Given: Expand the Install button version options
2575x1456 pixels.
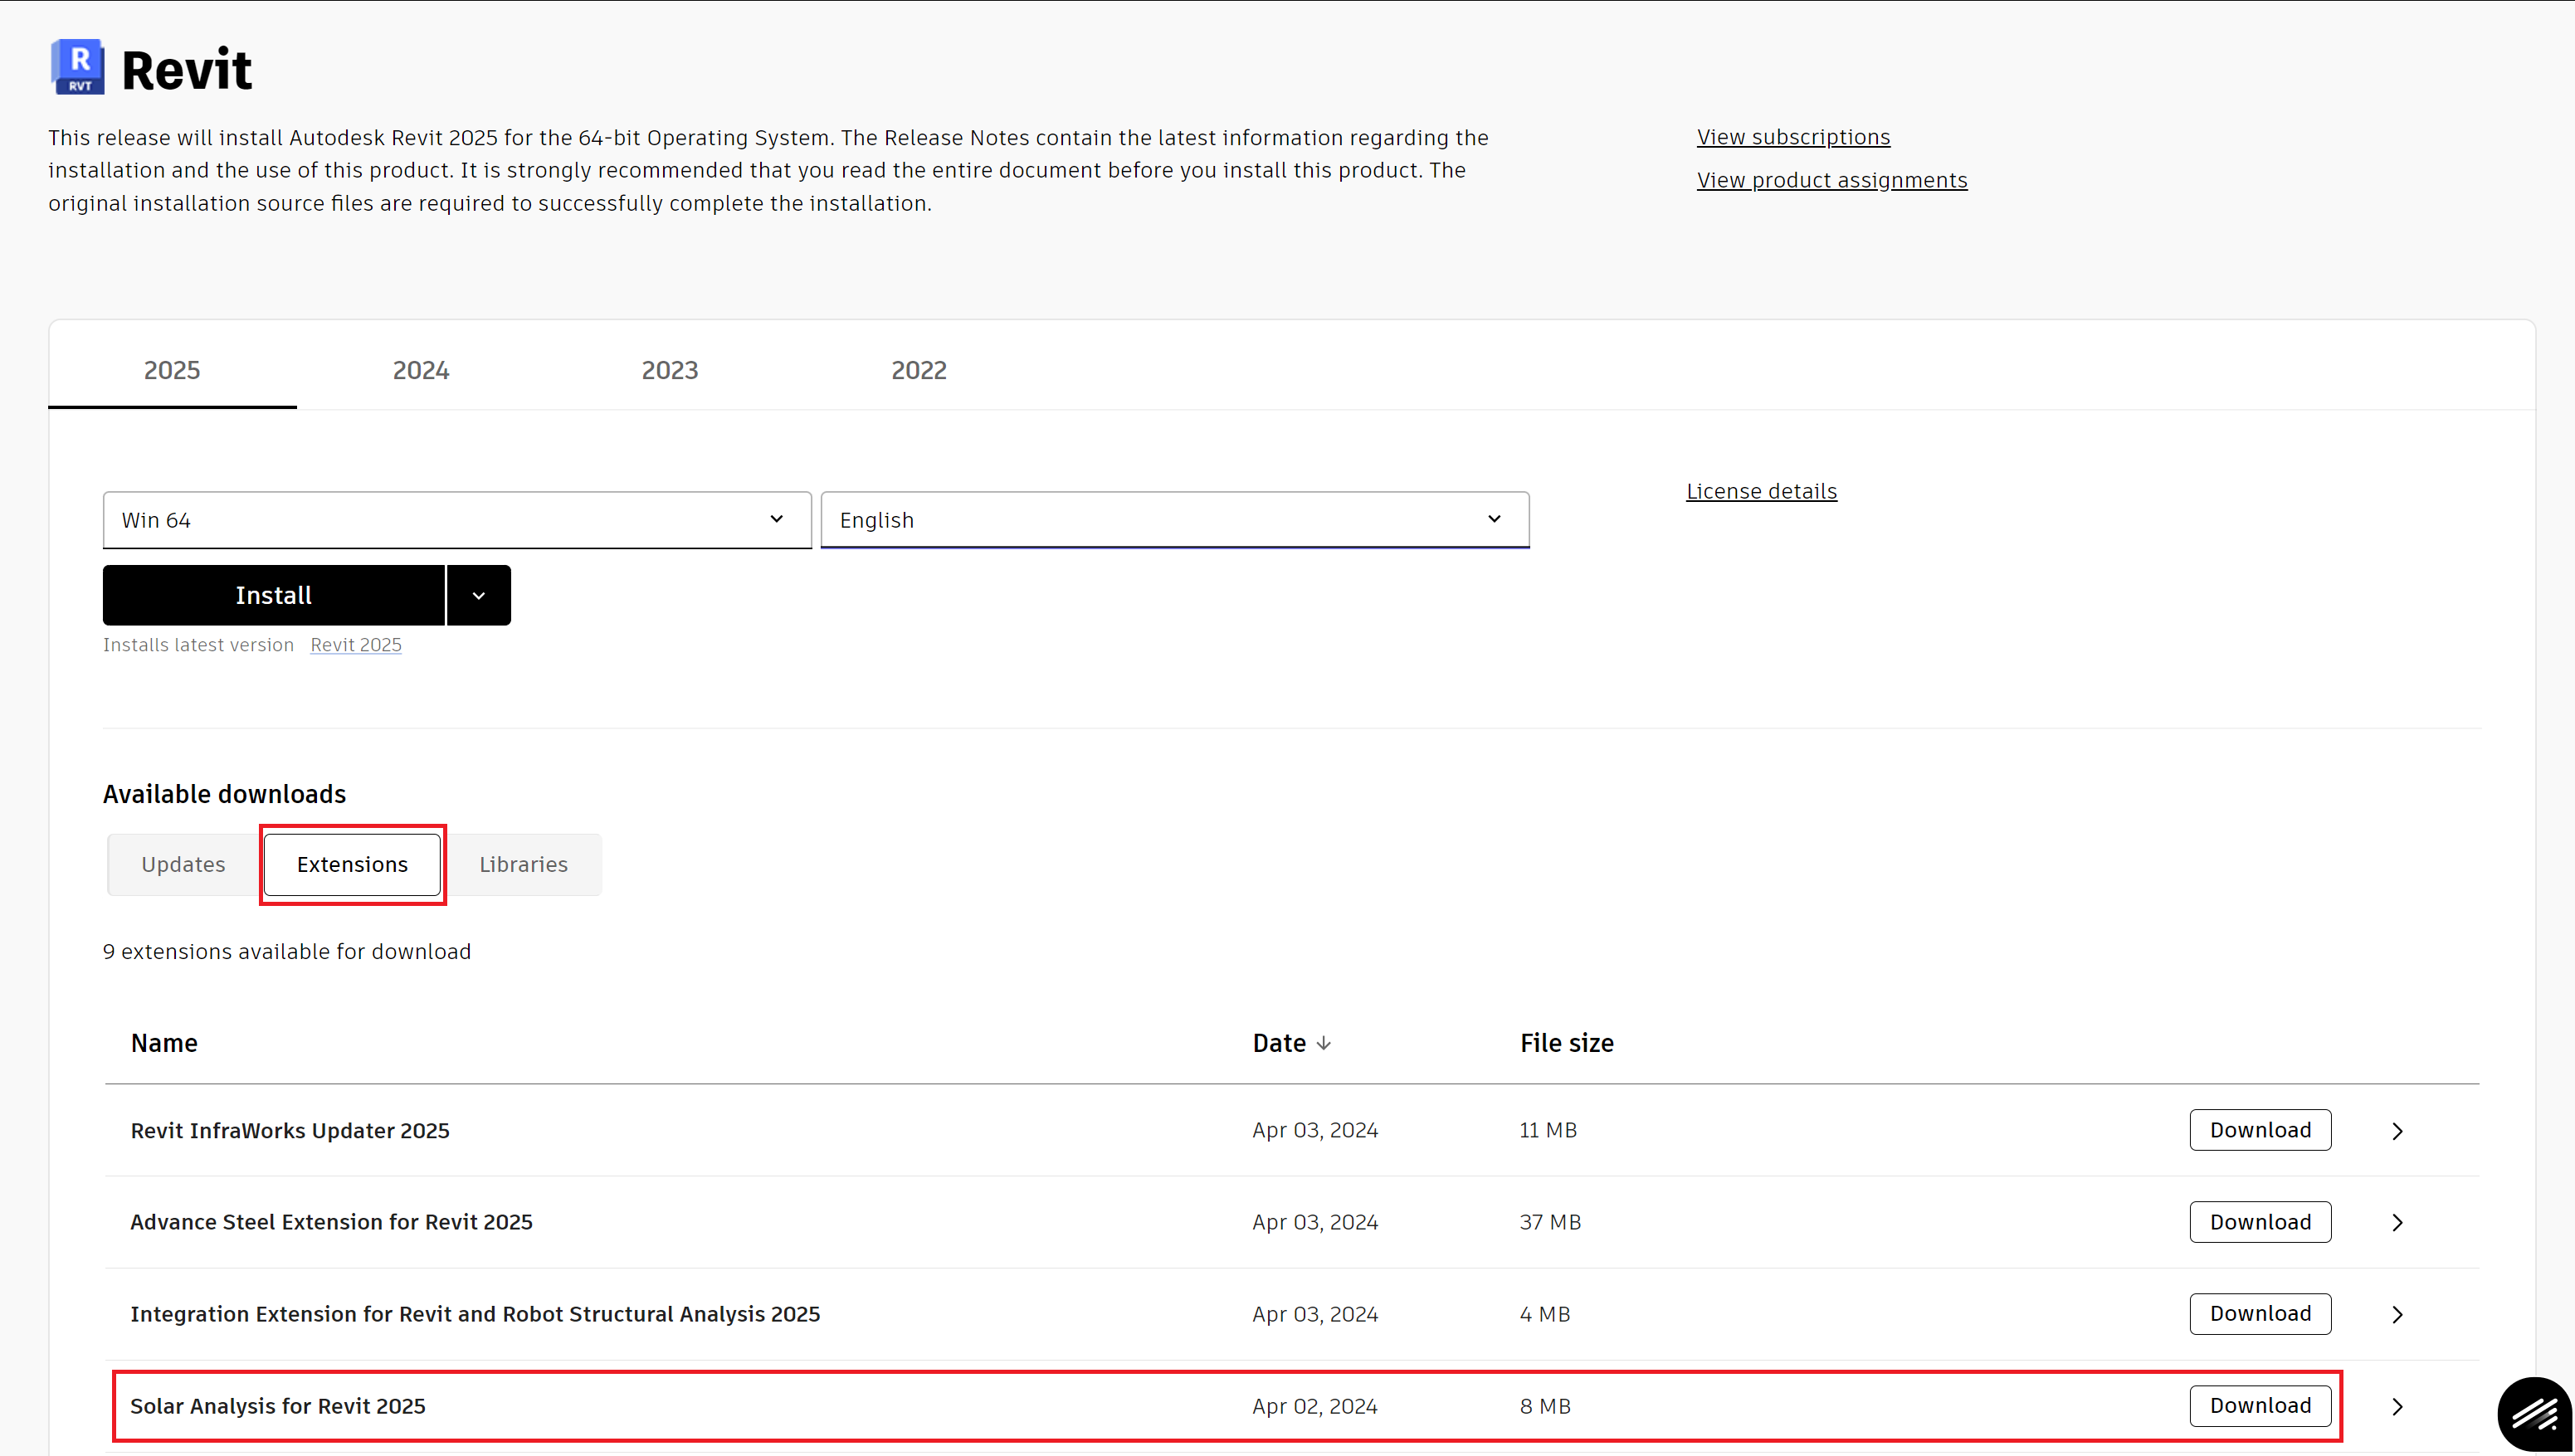Looking at the screenshot, I should tap(477, 594).
